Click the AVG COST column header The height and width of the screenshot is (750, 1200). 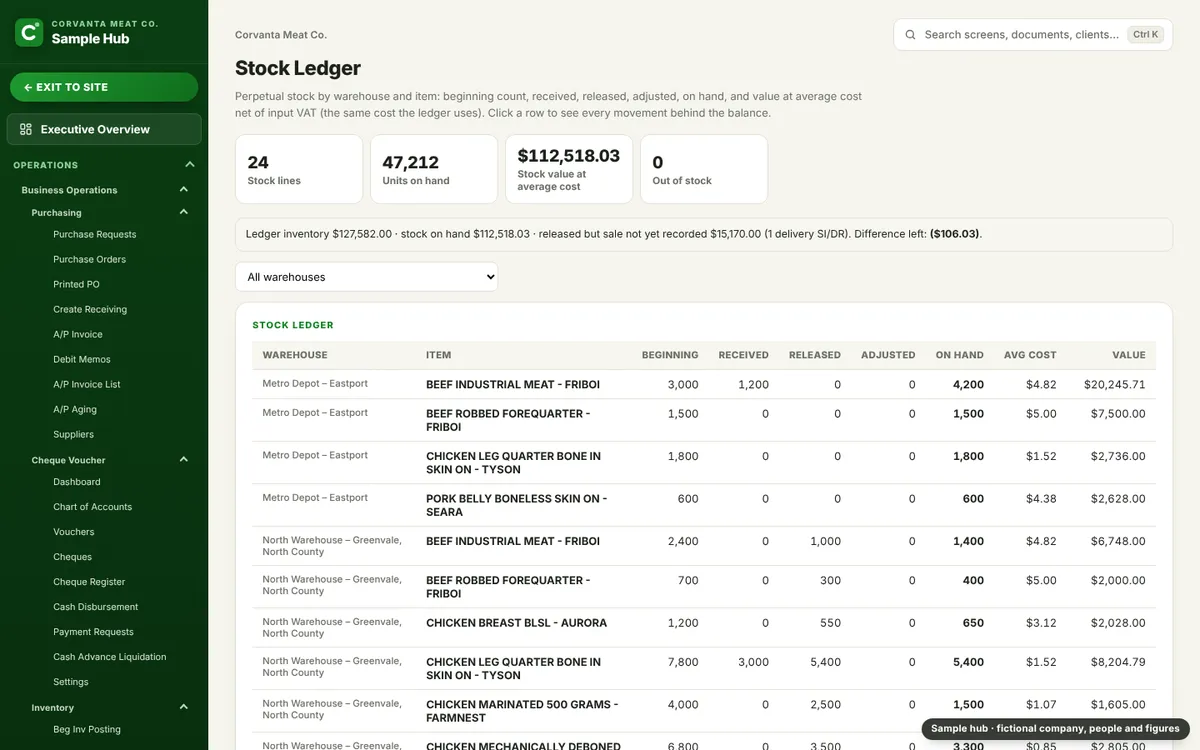[1029, 355]
